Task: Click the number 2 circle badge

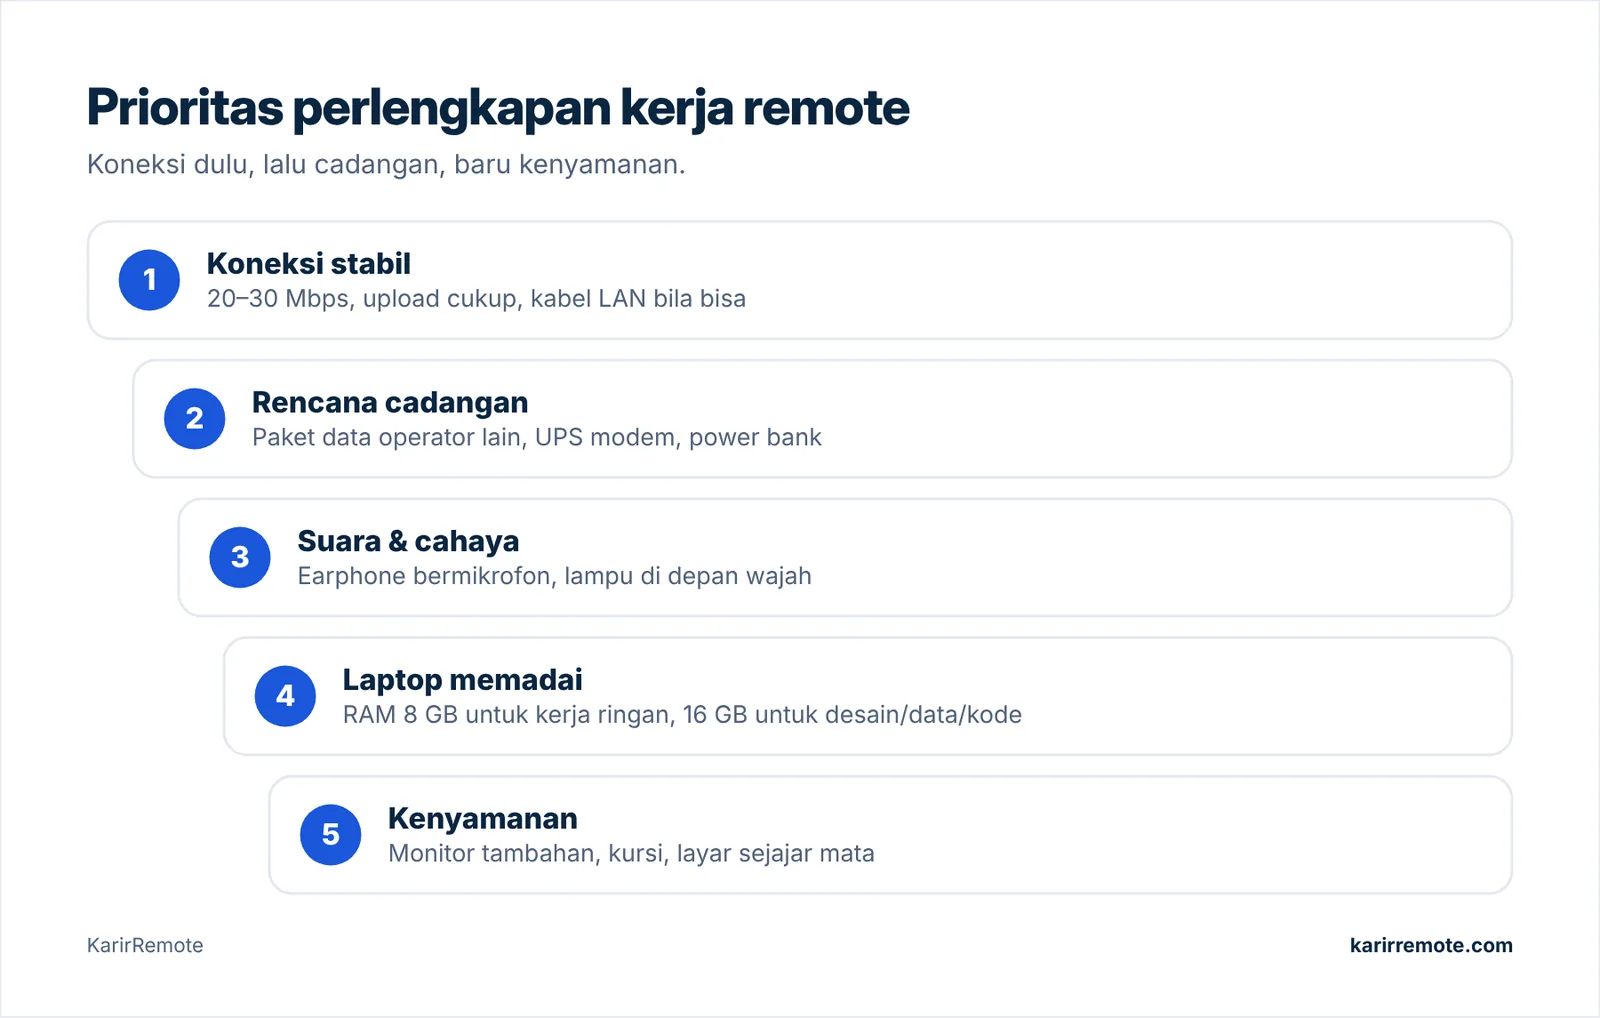Action: [x=194, y=418]
